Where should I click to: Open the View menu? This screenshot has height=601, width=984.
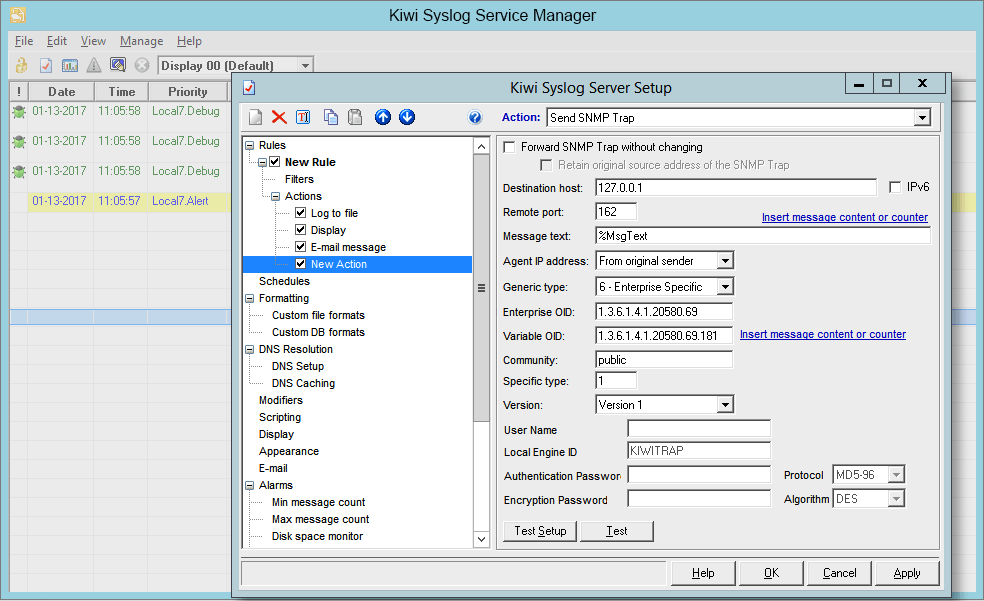93,41
